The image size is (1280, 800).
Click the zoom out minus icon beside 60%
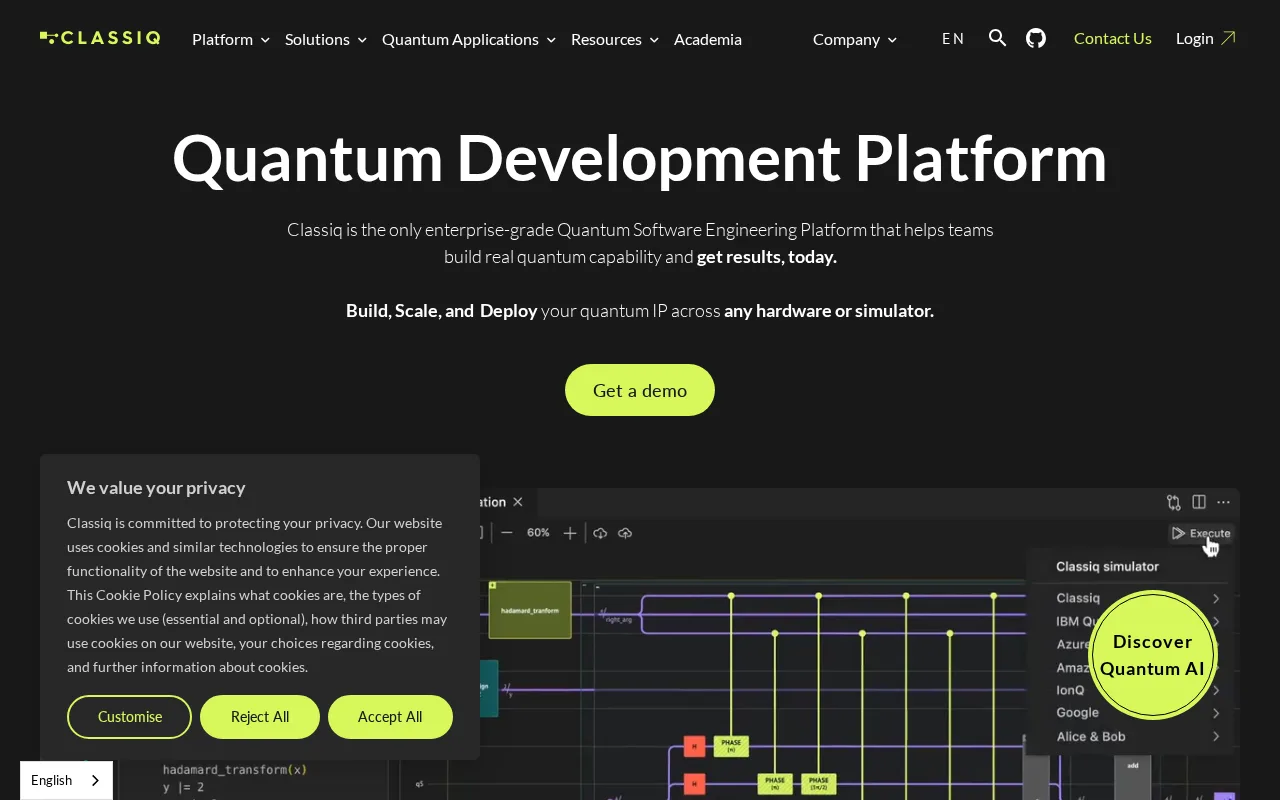click(x=507, y=533)
